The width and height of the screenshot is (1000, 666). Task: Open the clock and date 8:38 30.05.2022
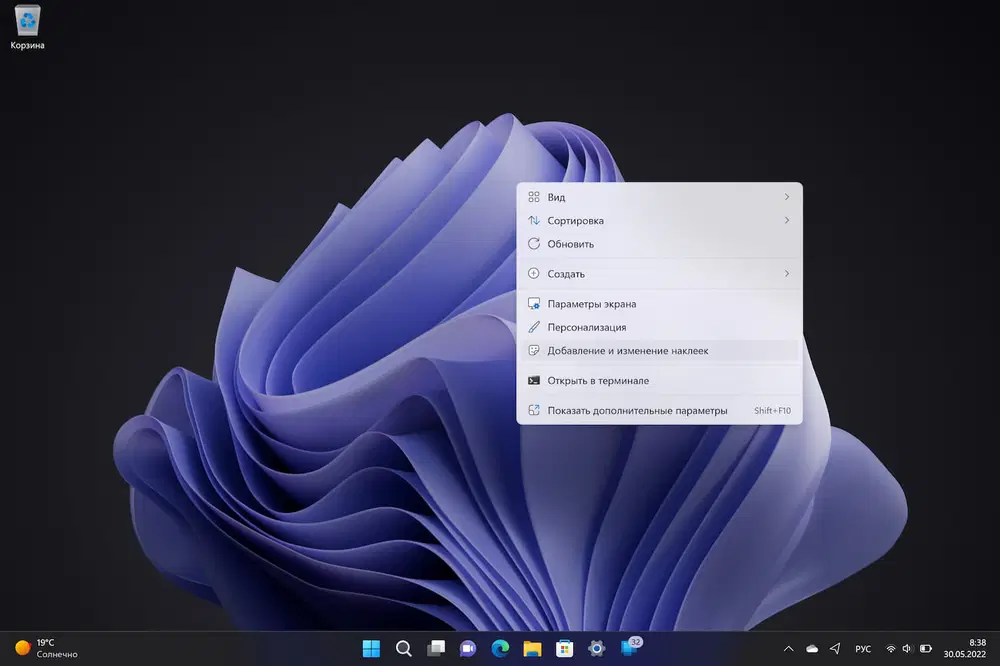[965, 648]
